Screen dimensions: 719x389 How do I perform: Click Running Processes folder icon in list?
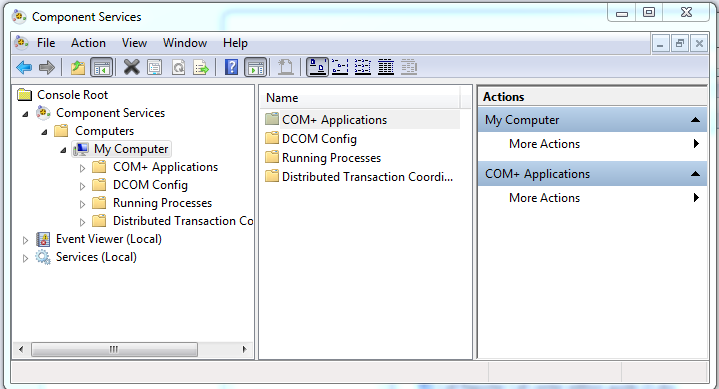tap(272, 157)
